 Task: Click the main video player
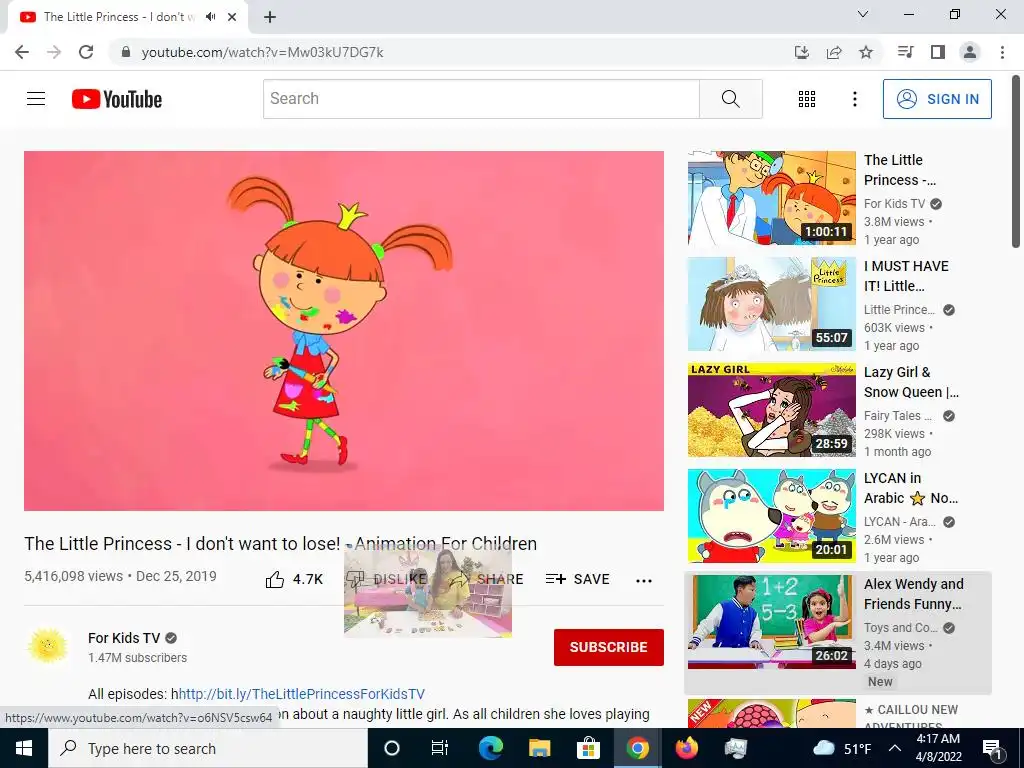pyautogui.click(x=344, y=330)
